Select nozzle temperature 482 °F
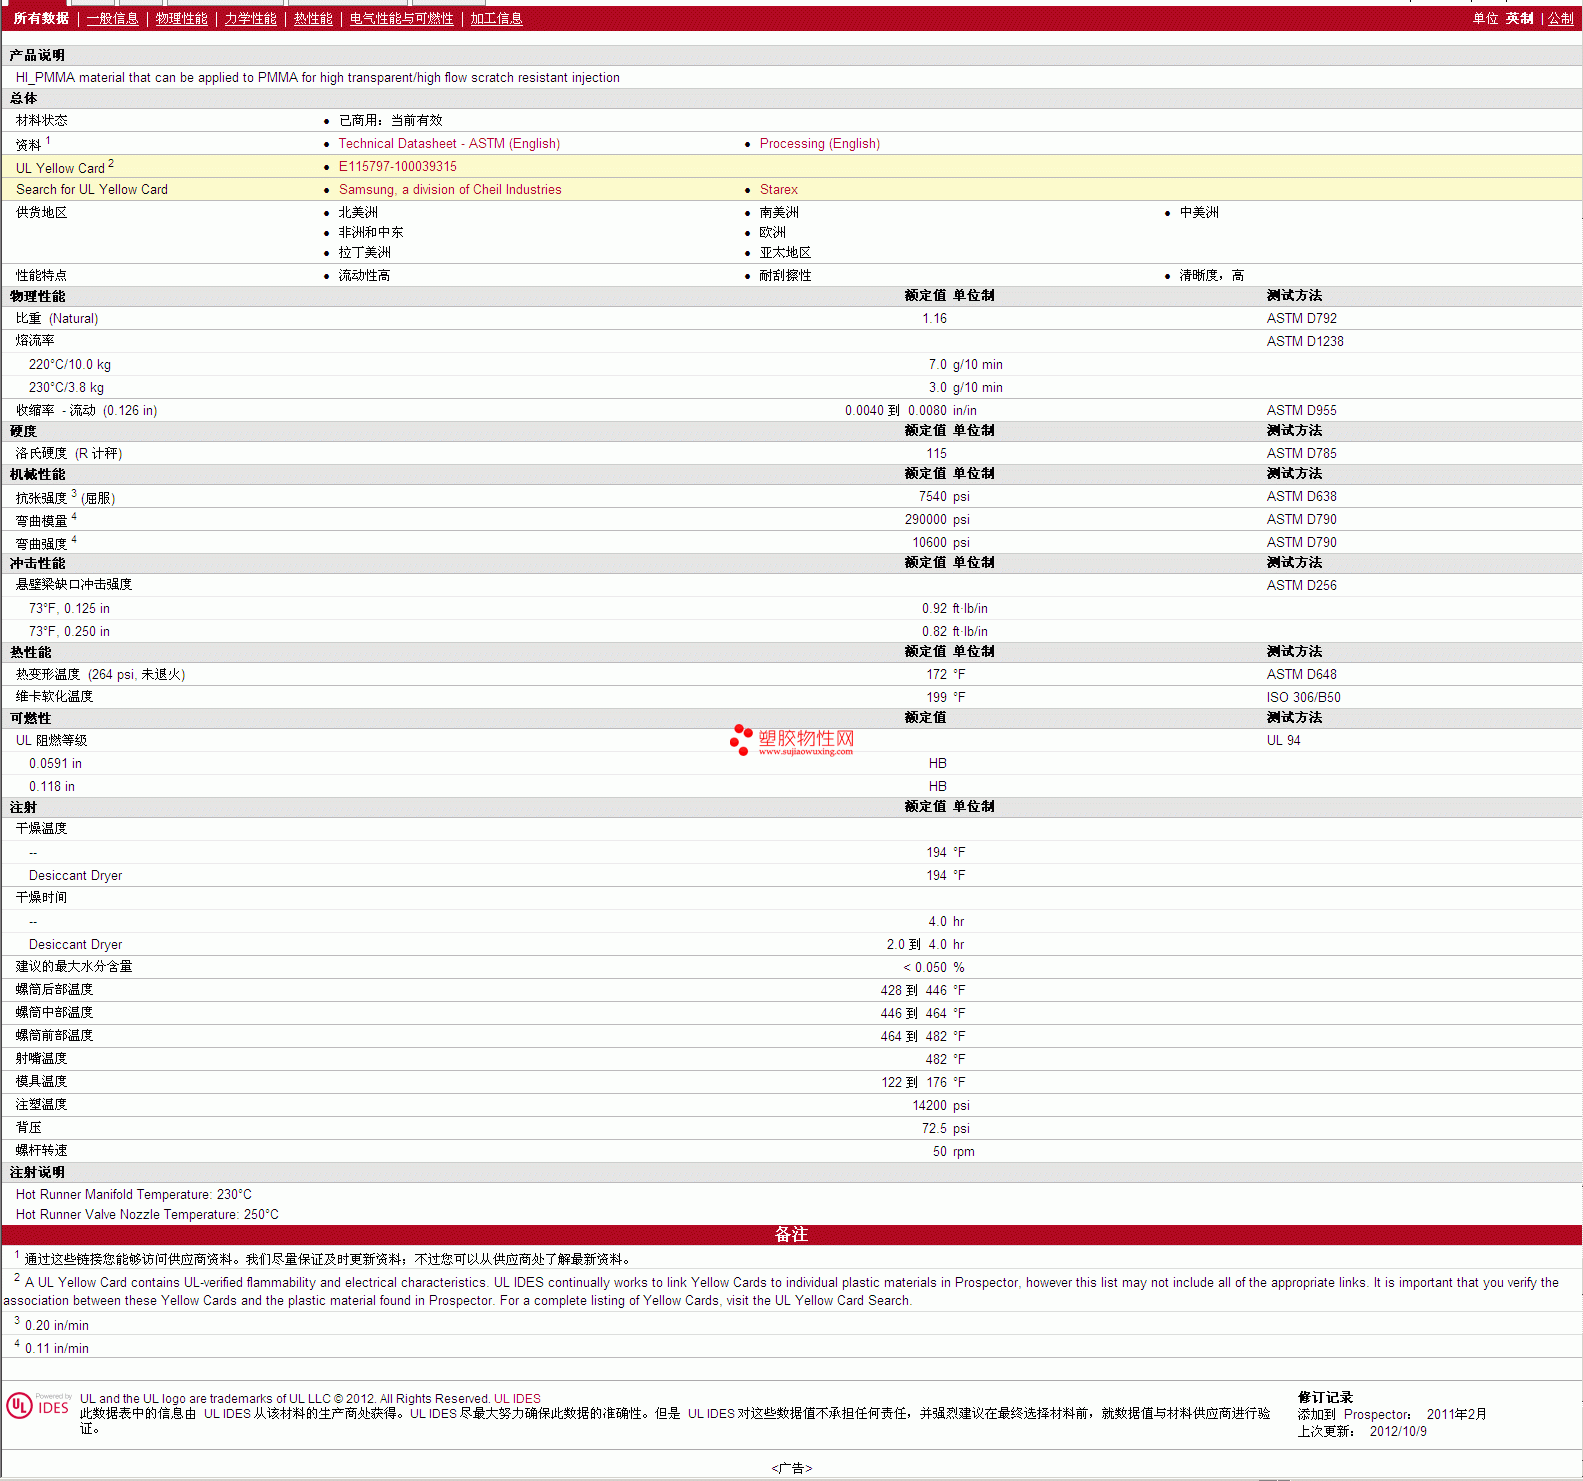This screenshot has width=1583, height=1481. point(946,1059)
